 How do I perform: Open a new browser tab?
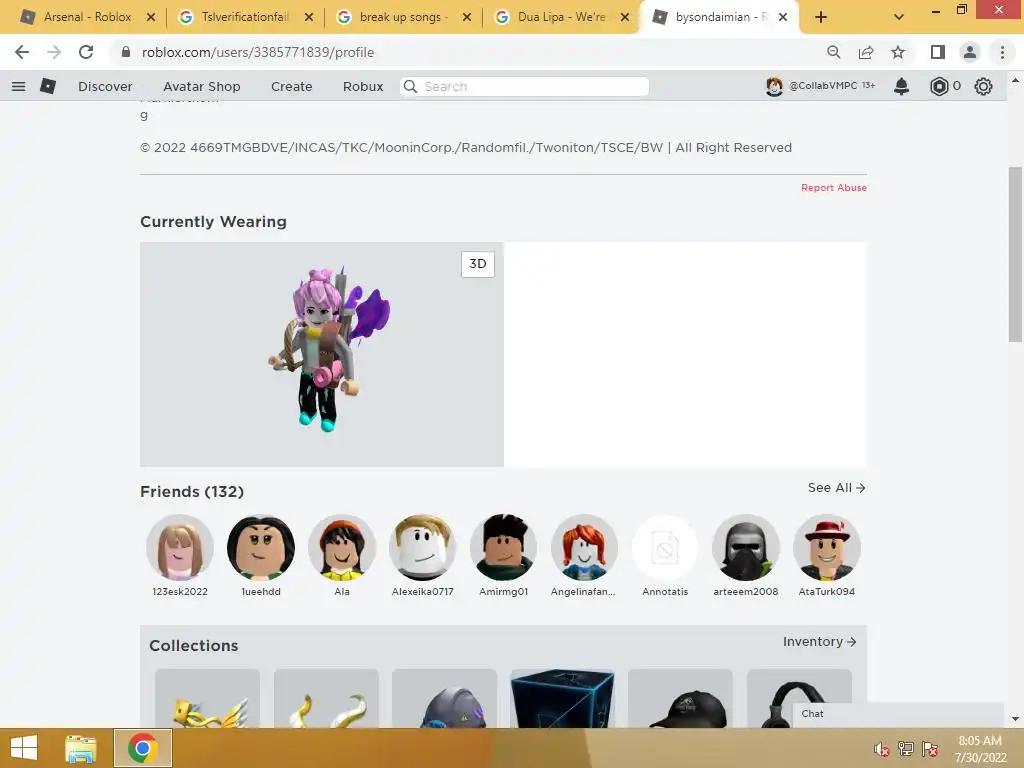[x=821, y=18]
